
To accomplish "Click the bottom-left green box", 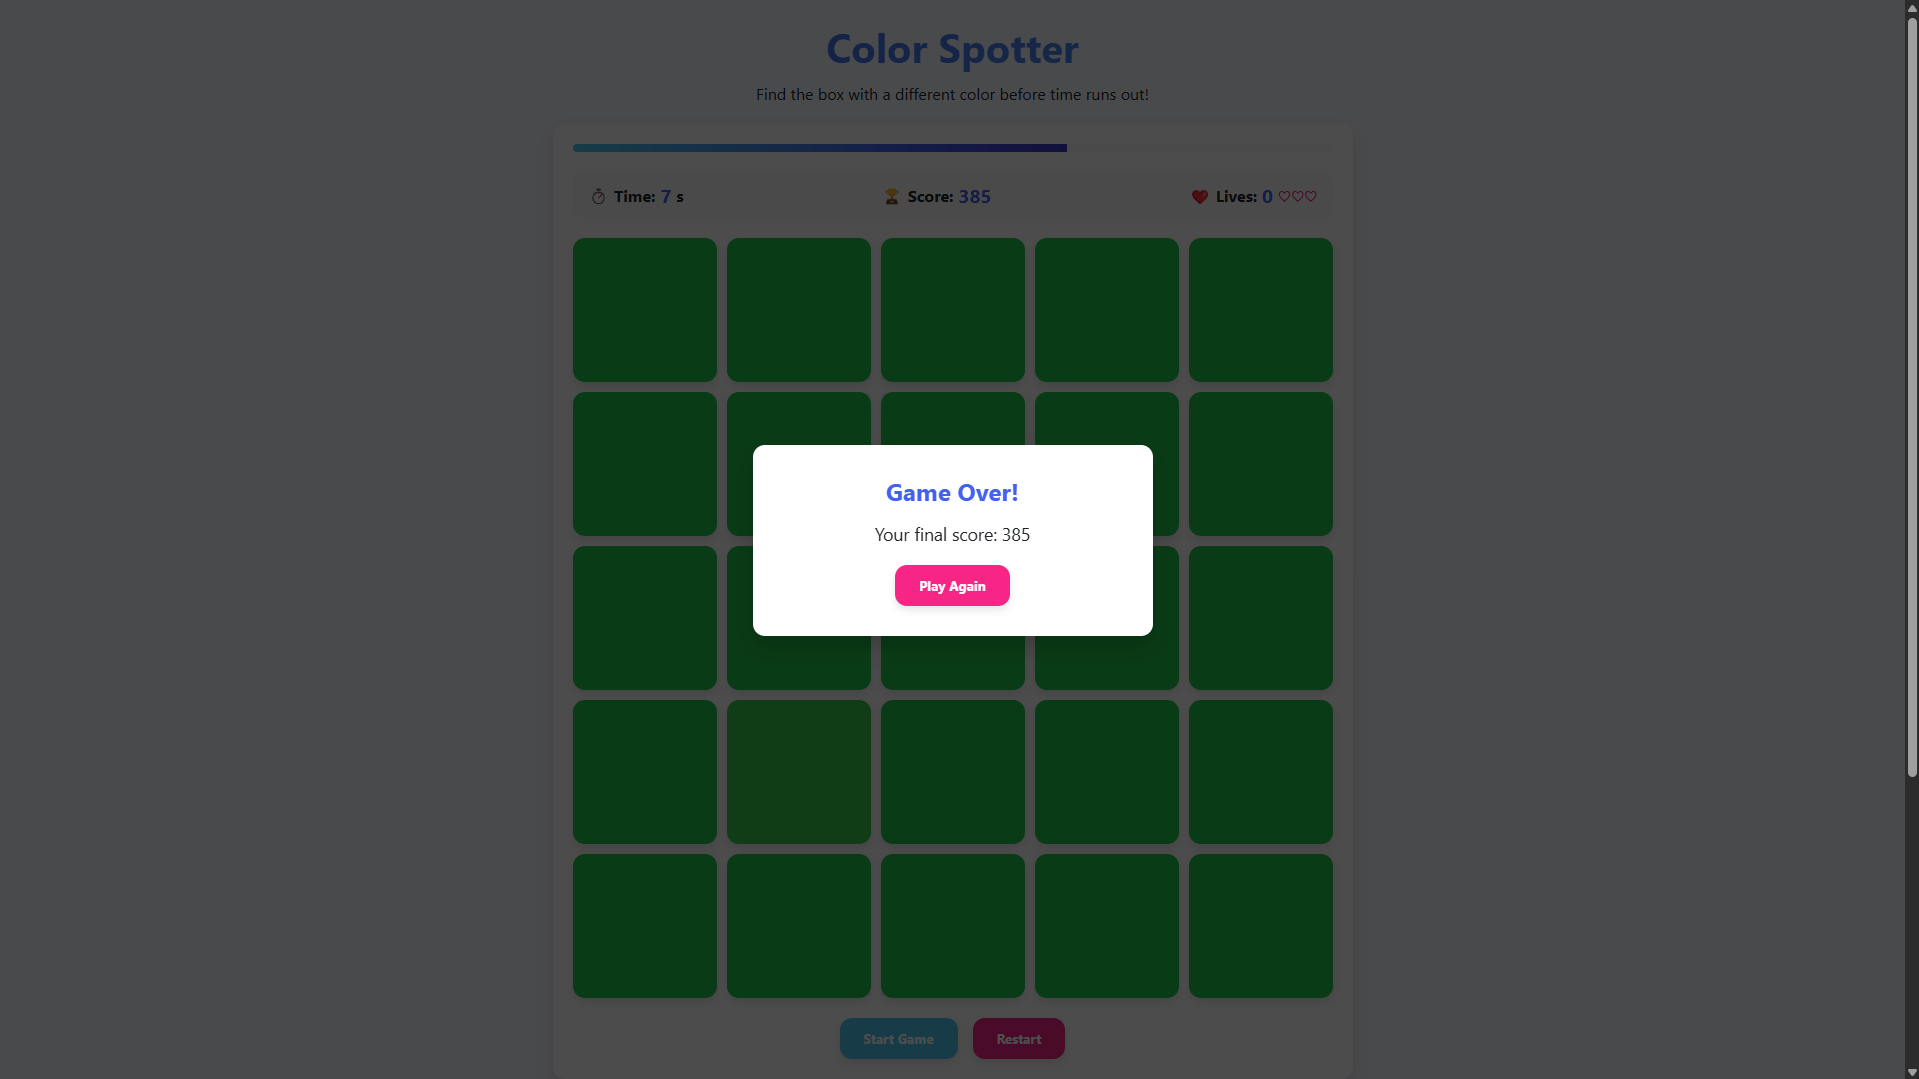I will coord(644,925).
